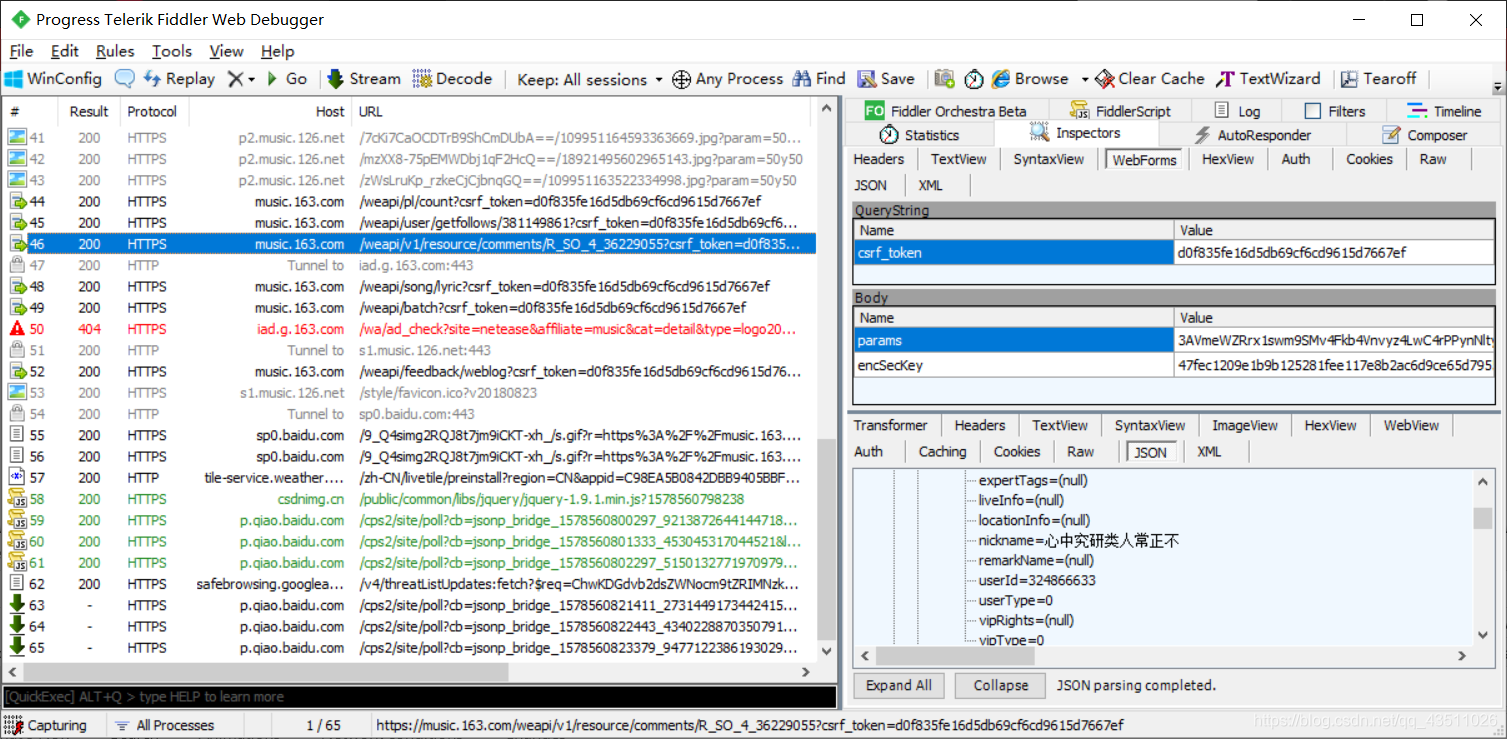Click the Any Process target picker

tap(727, 78)
